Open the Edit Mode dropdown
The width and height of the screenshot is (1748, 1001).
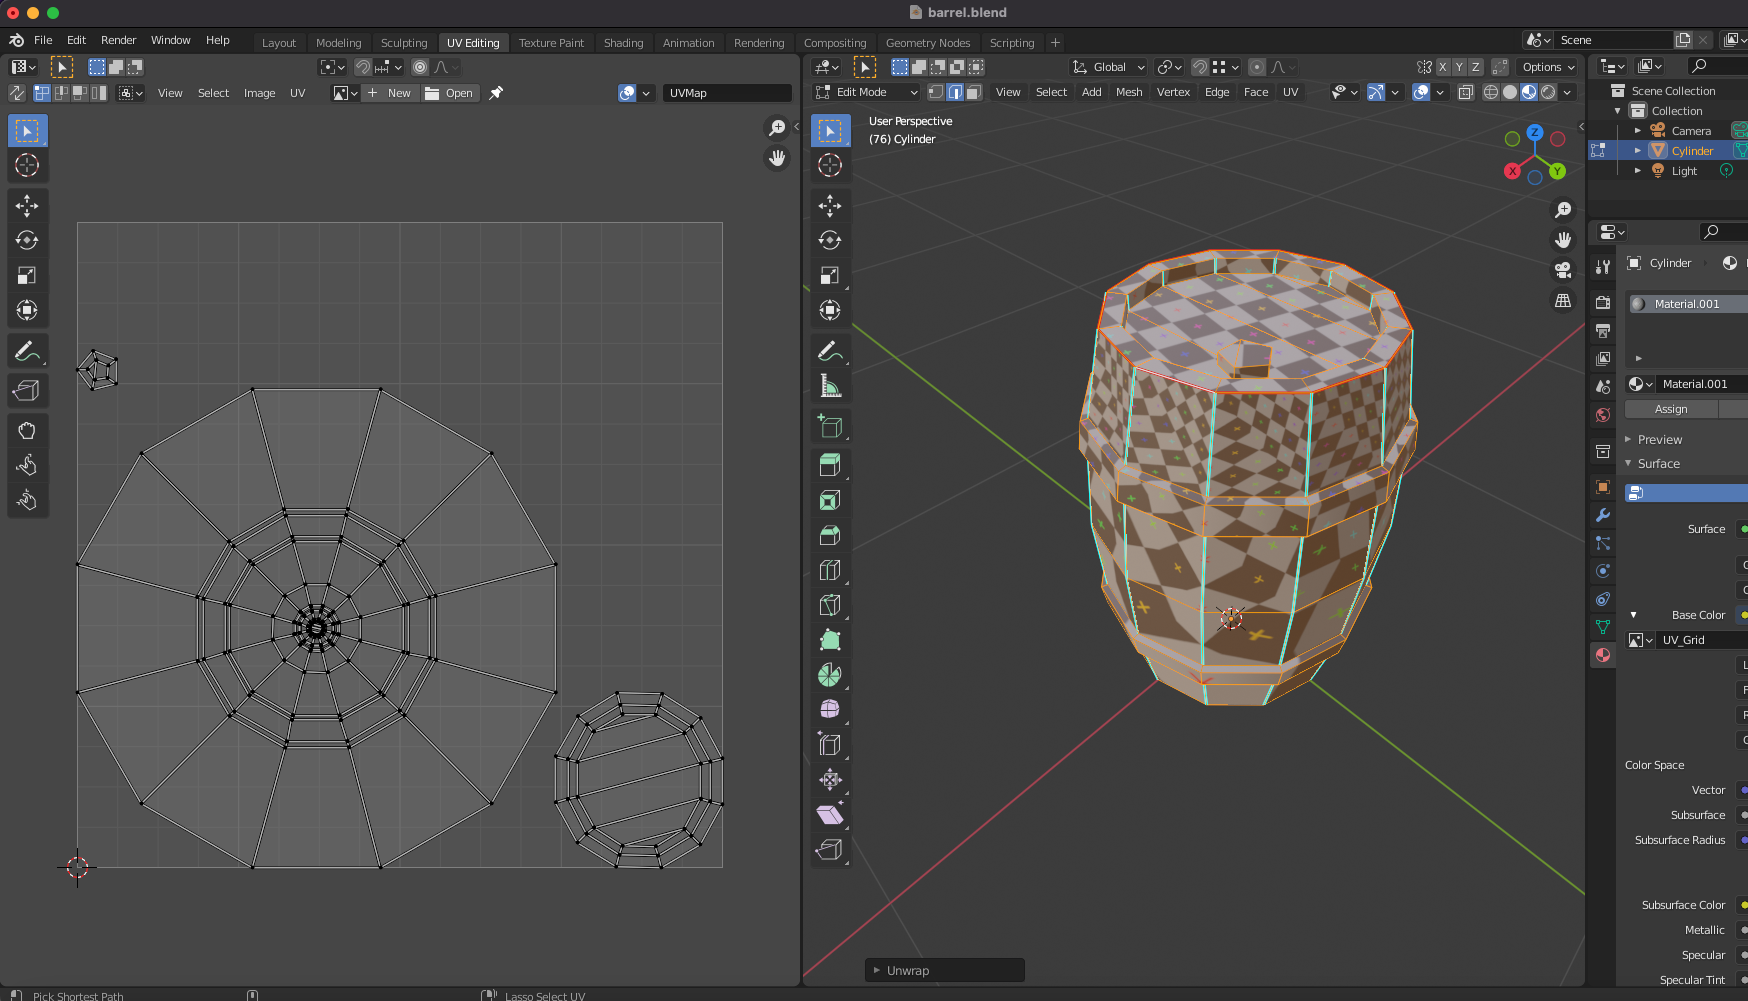pos(866,92)
